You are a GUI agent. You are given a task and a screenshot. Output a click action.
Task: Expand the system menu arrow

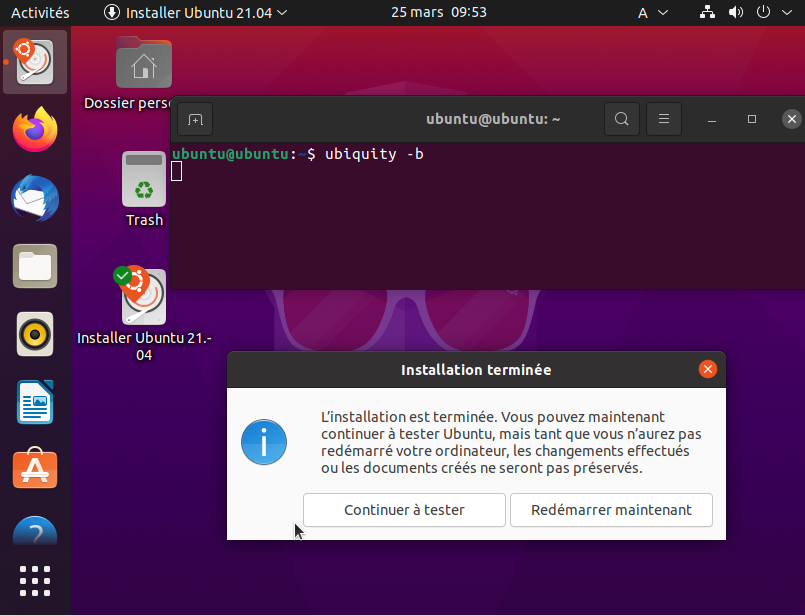[787, 12]
